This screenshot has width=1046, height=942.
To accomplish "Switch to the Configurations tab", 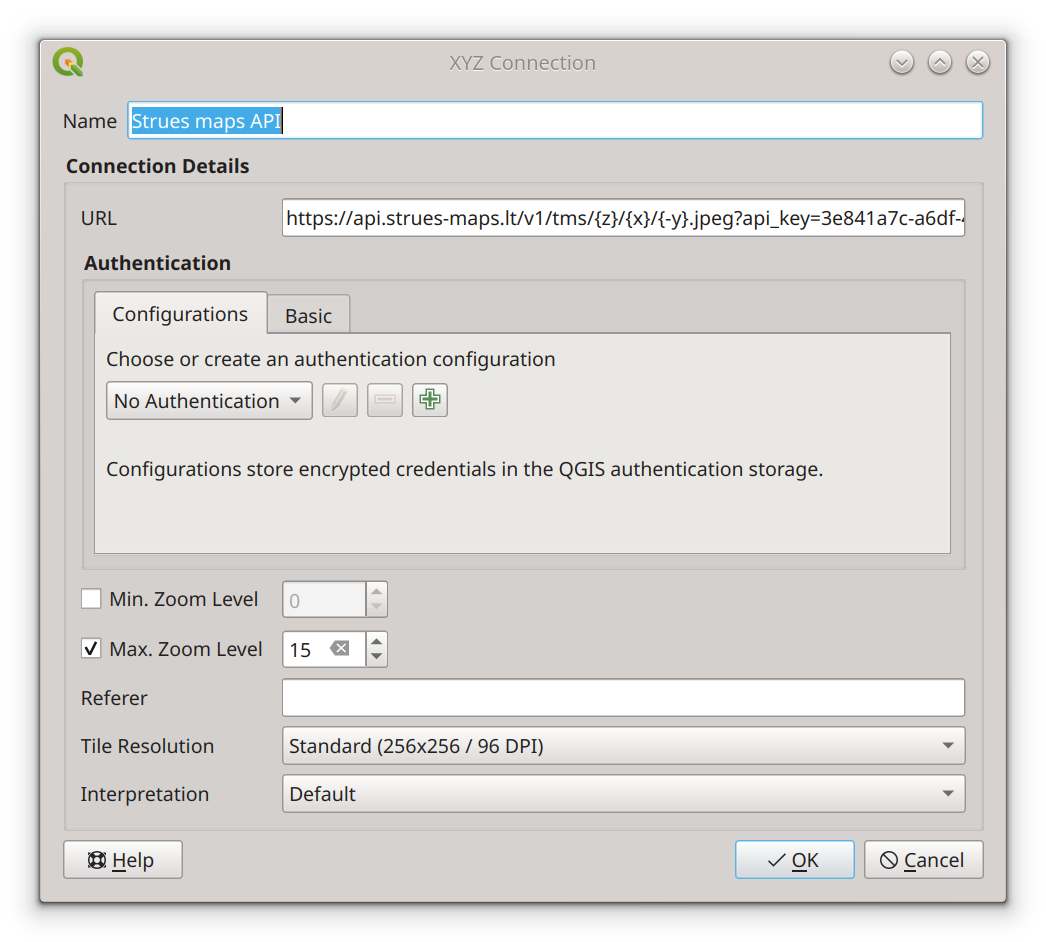I will tap(180, 314).
